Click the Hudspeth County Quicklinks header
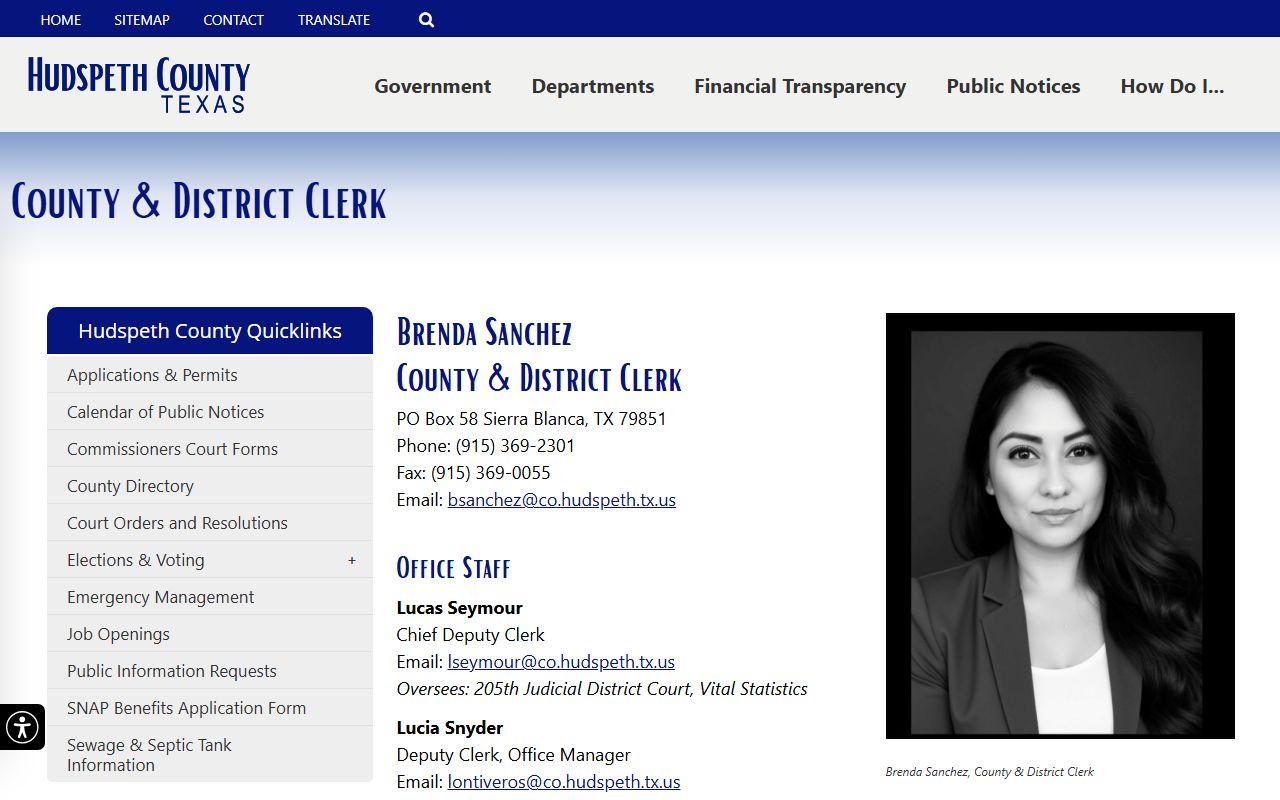The image size is (1280, 800). coord(210,331)
